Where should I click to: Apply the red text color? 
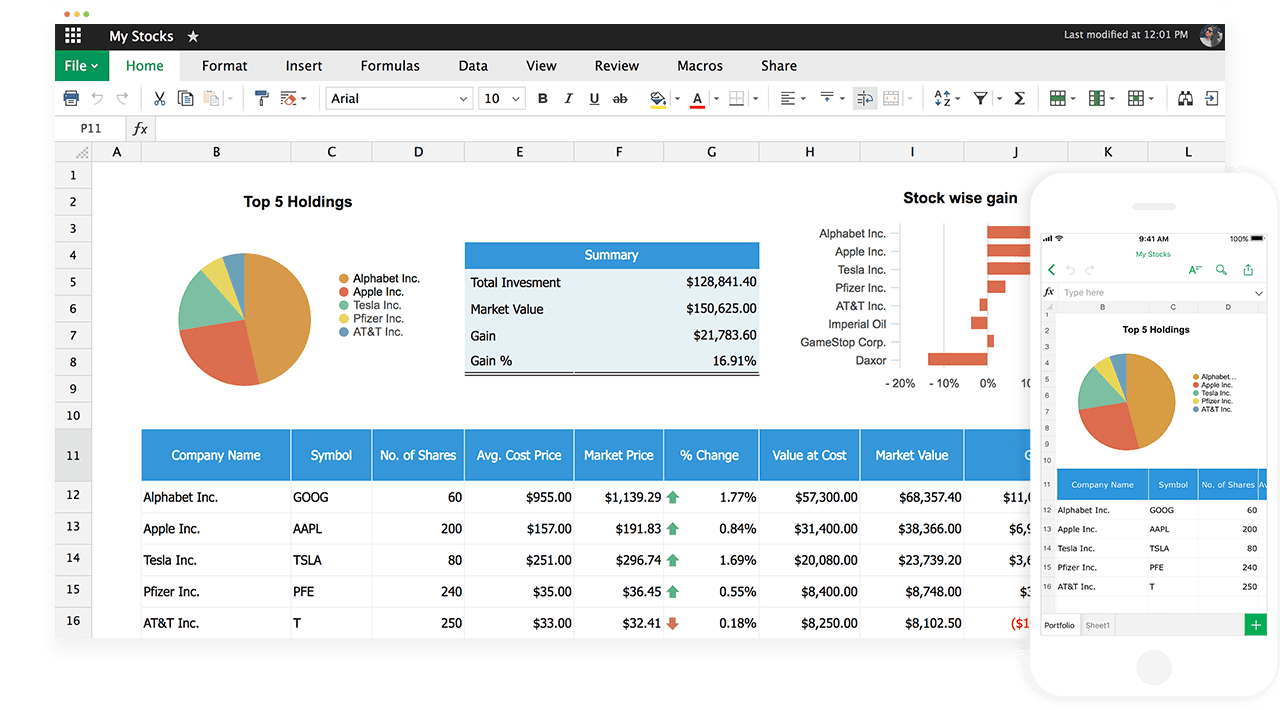point(697,98)
